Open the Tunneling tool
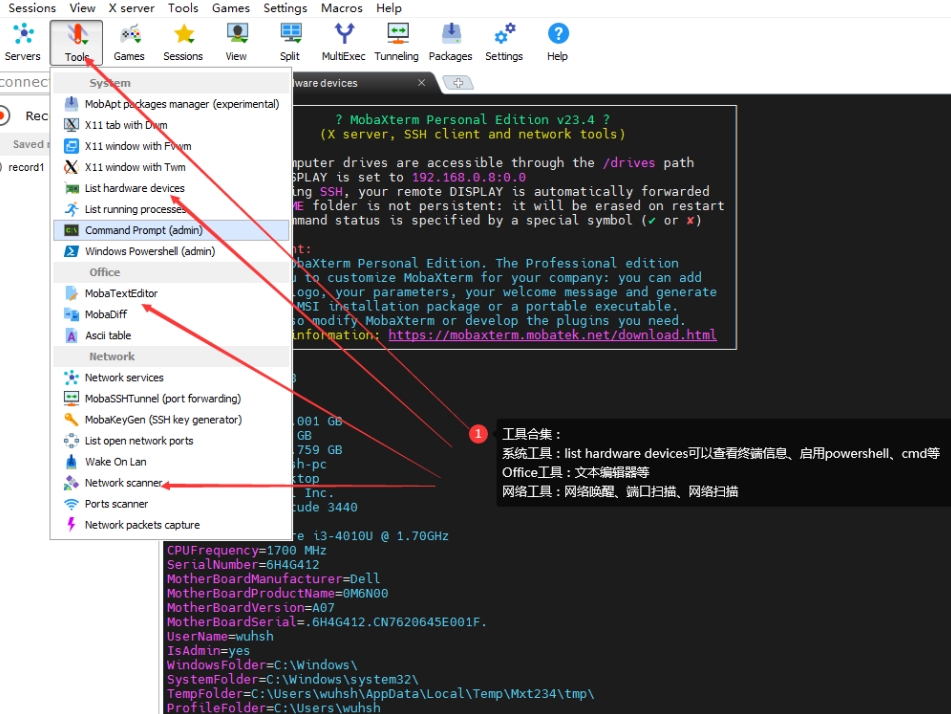This screenshot has width=951, height=714. [396, 40]
